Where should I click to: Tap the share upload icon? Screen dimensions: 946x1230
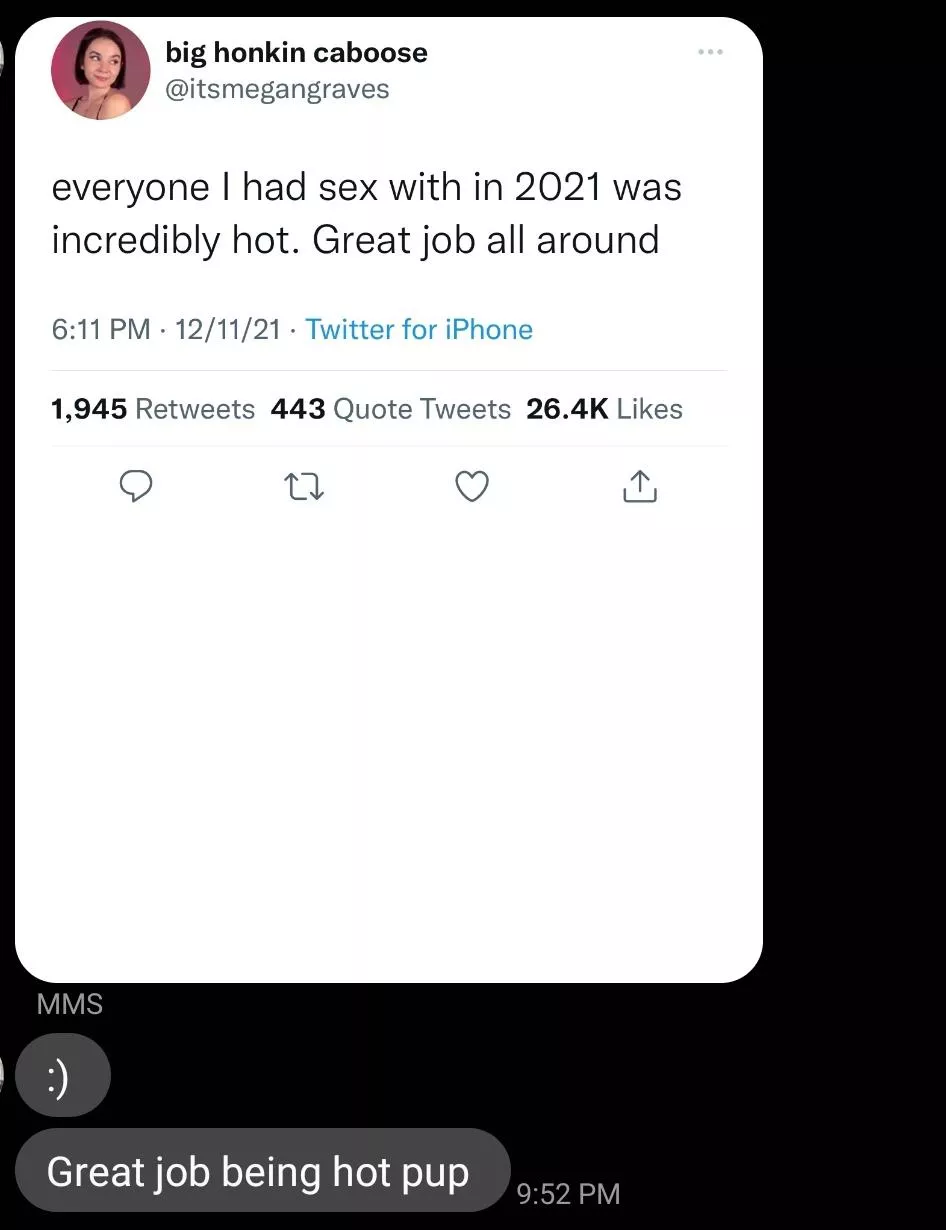(x=640, y=486)
